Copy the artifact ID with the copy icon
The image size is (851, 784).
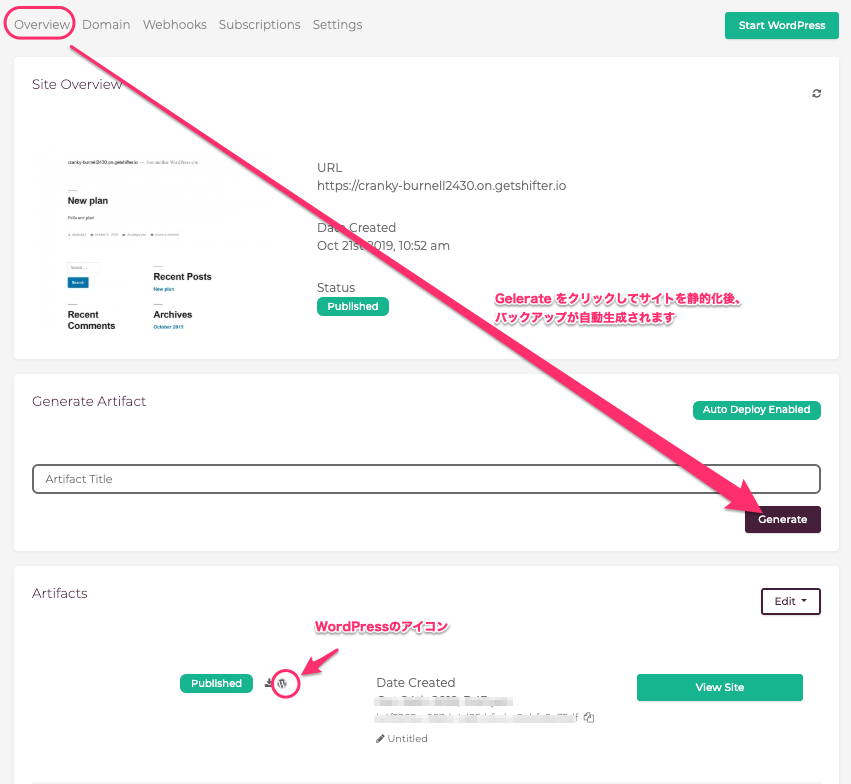(x=589, y=717)
